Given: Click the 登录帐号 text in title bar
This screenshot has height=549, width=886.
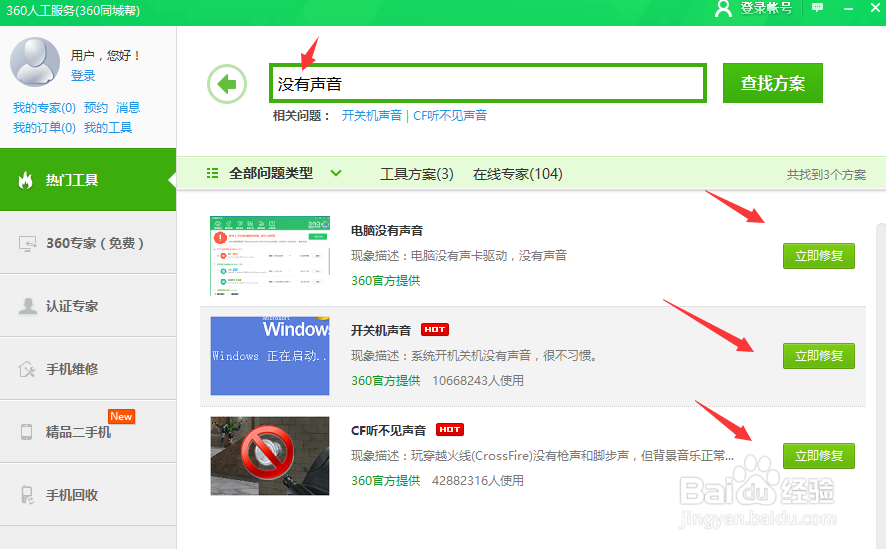Looking at the screenshot, I should point(766,8).
